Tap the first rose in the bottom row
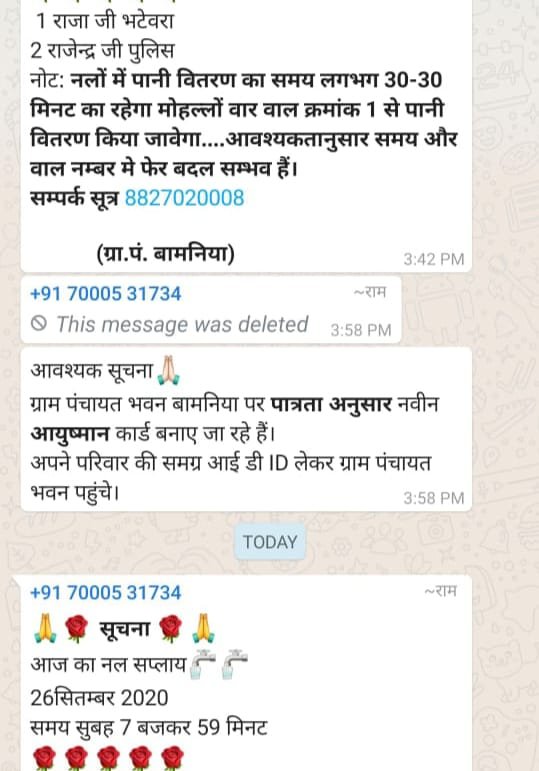Viewport: 539px width, 771px height. [44, 758]
